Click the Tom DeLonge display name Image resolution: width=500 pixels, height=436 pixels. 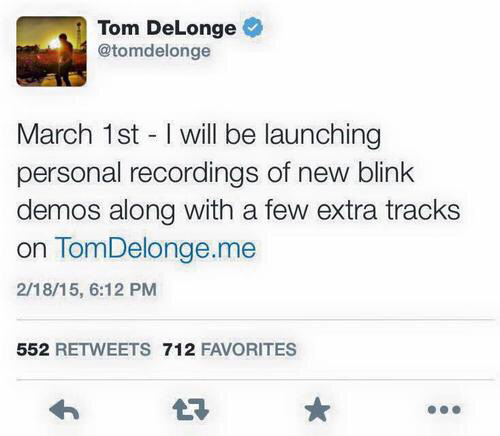click(x=167, y=28)
